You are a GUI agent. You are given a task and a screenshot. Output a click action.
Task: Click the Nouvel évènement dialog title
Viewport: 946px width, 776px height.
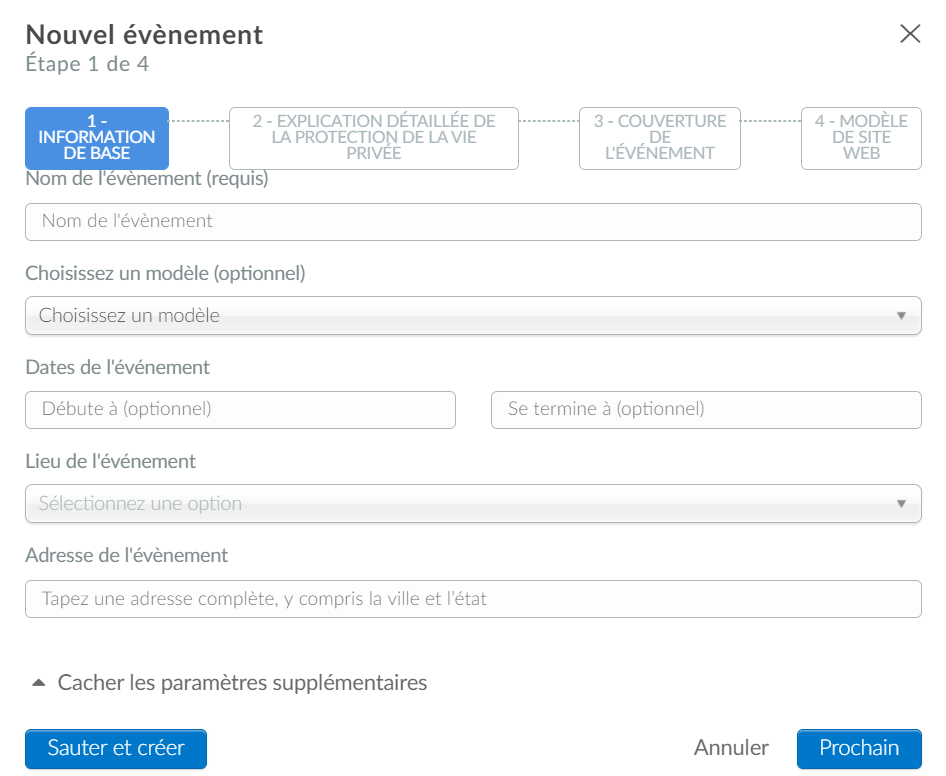[144, 34]
